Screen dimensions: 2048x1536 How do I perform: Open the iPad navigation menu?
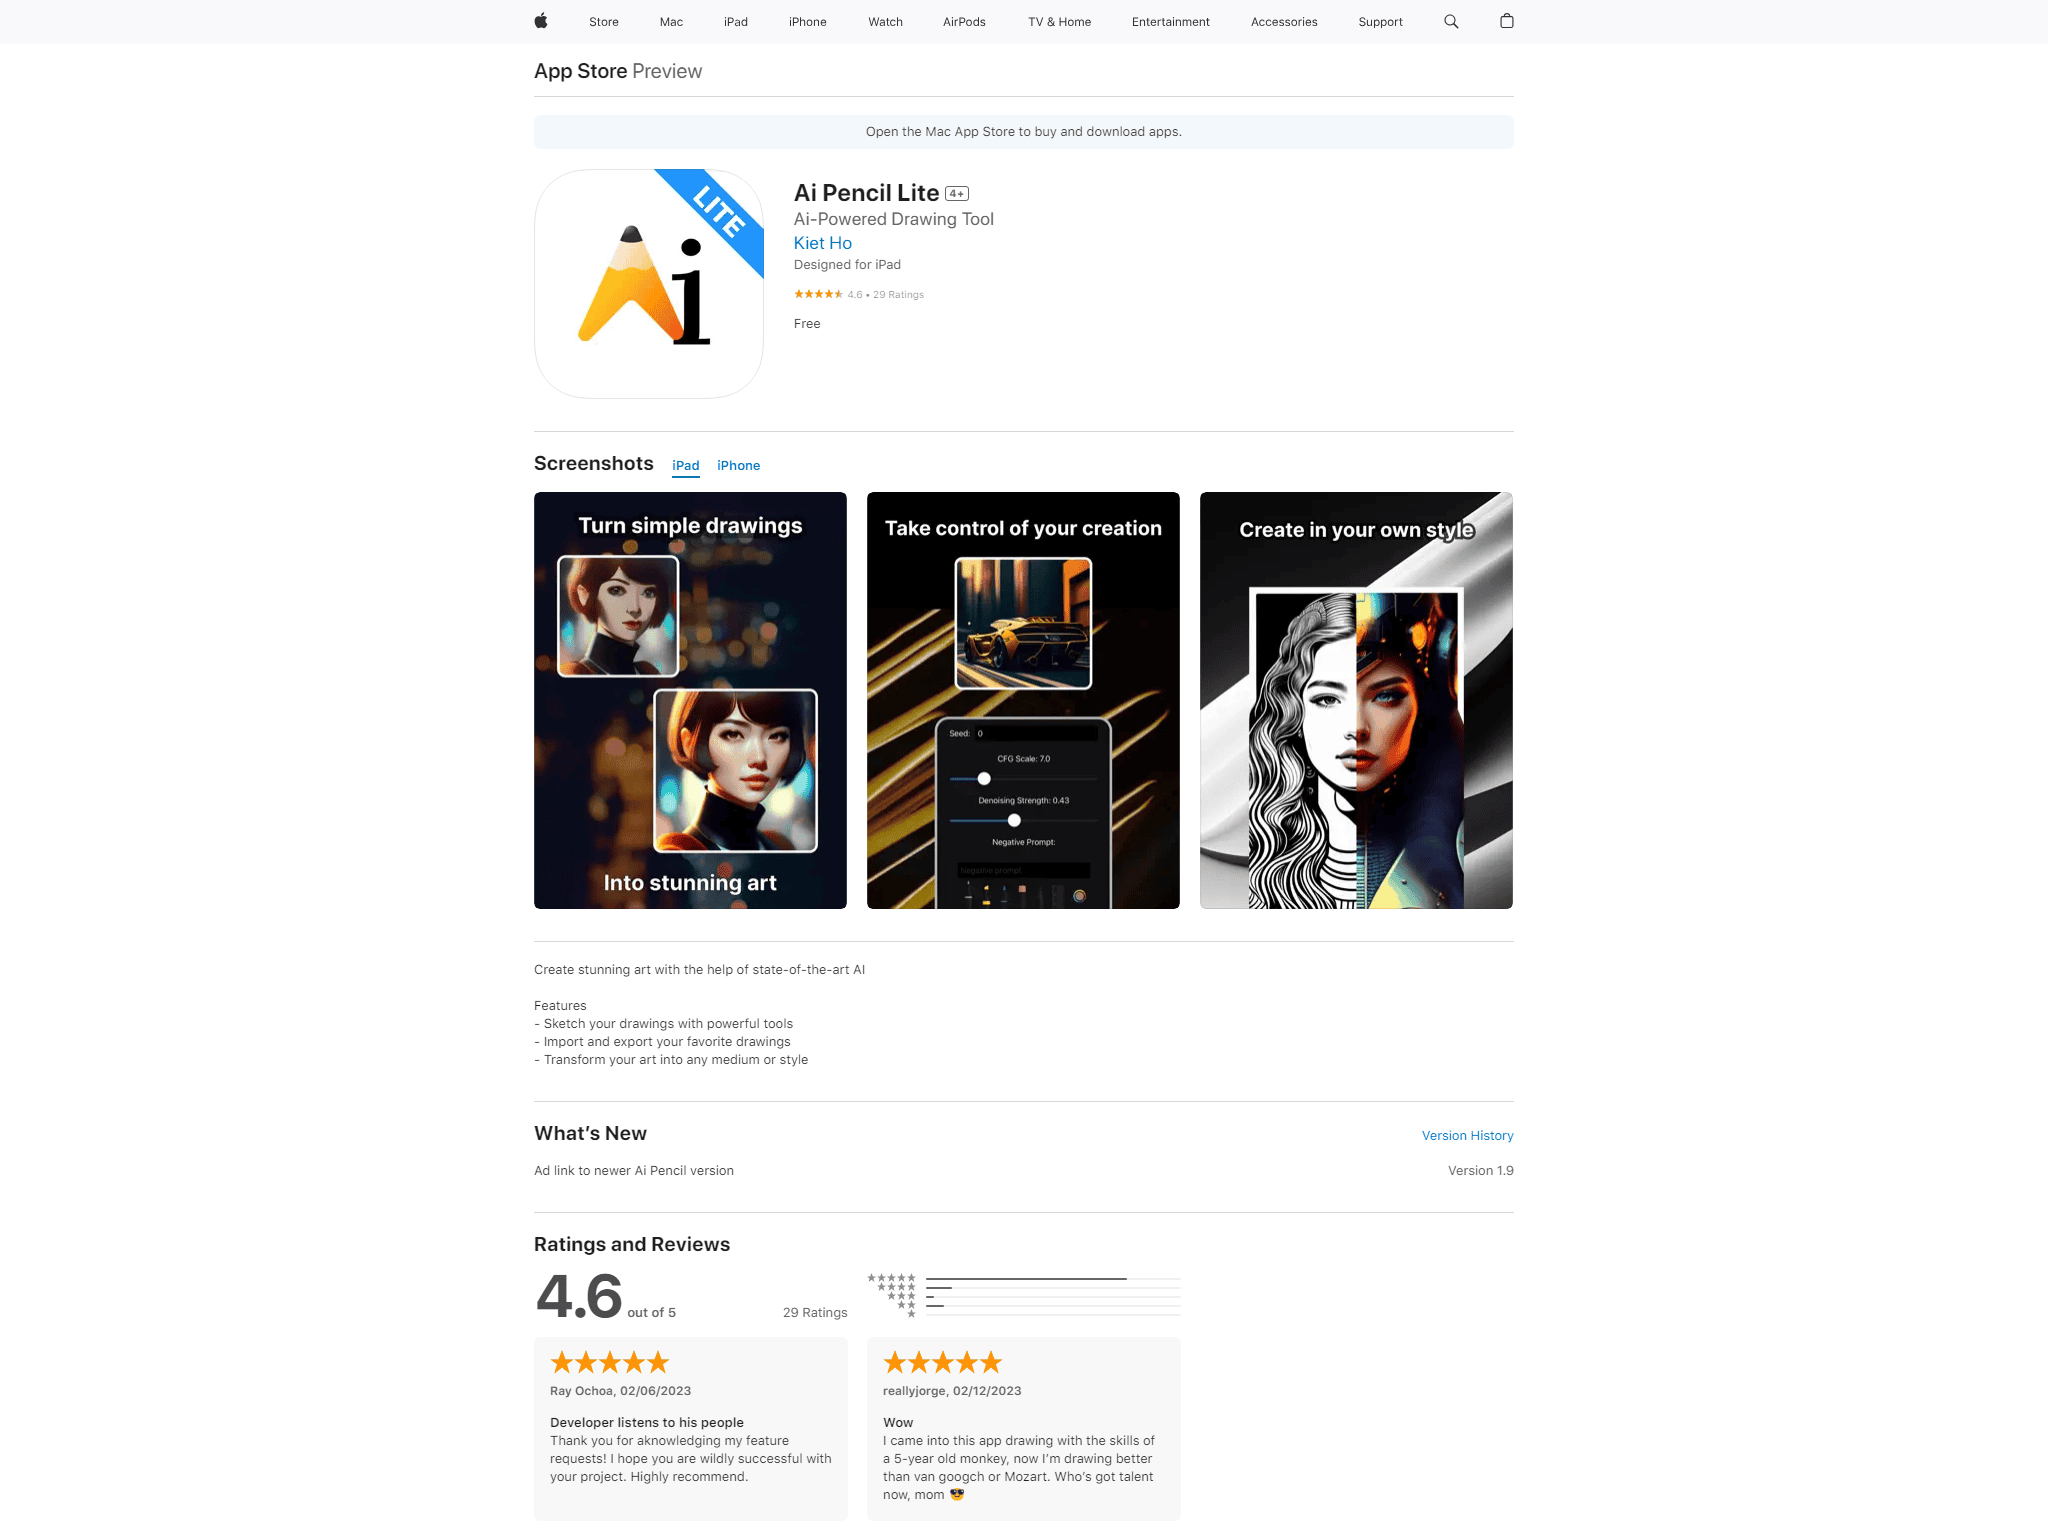tap(736, 22)
